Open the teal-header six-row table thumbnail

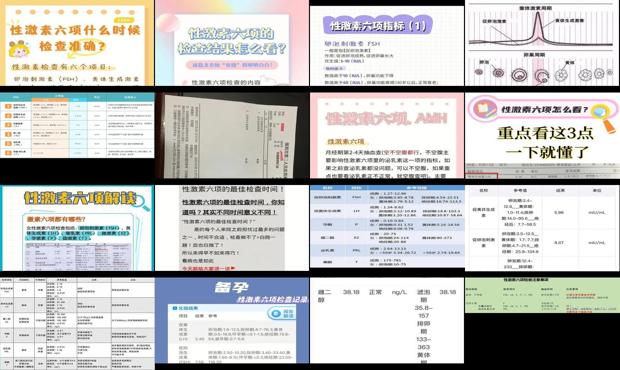coord(77,125)
